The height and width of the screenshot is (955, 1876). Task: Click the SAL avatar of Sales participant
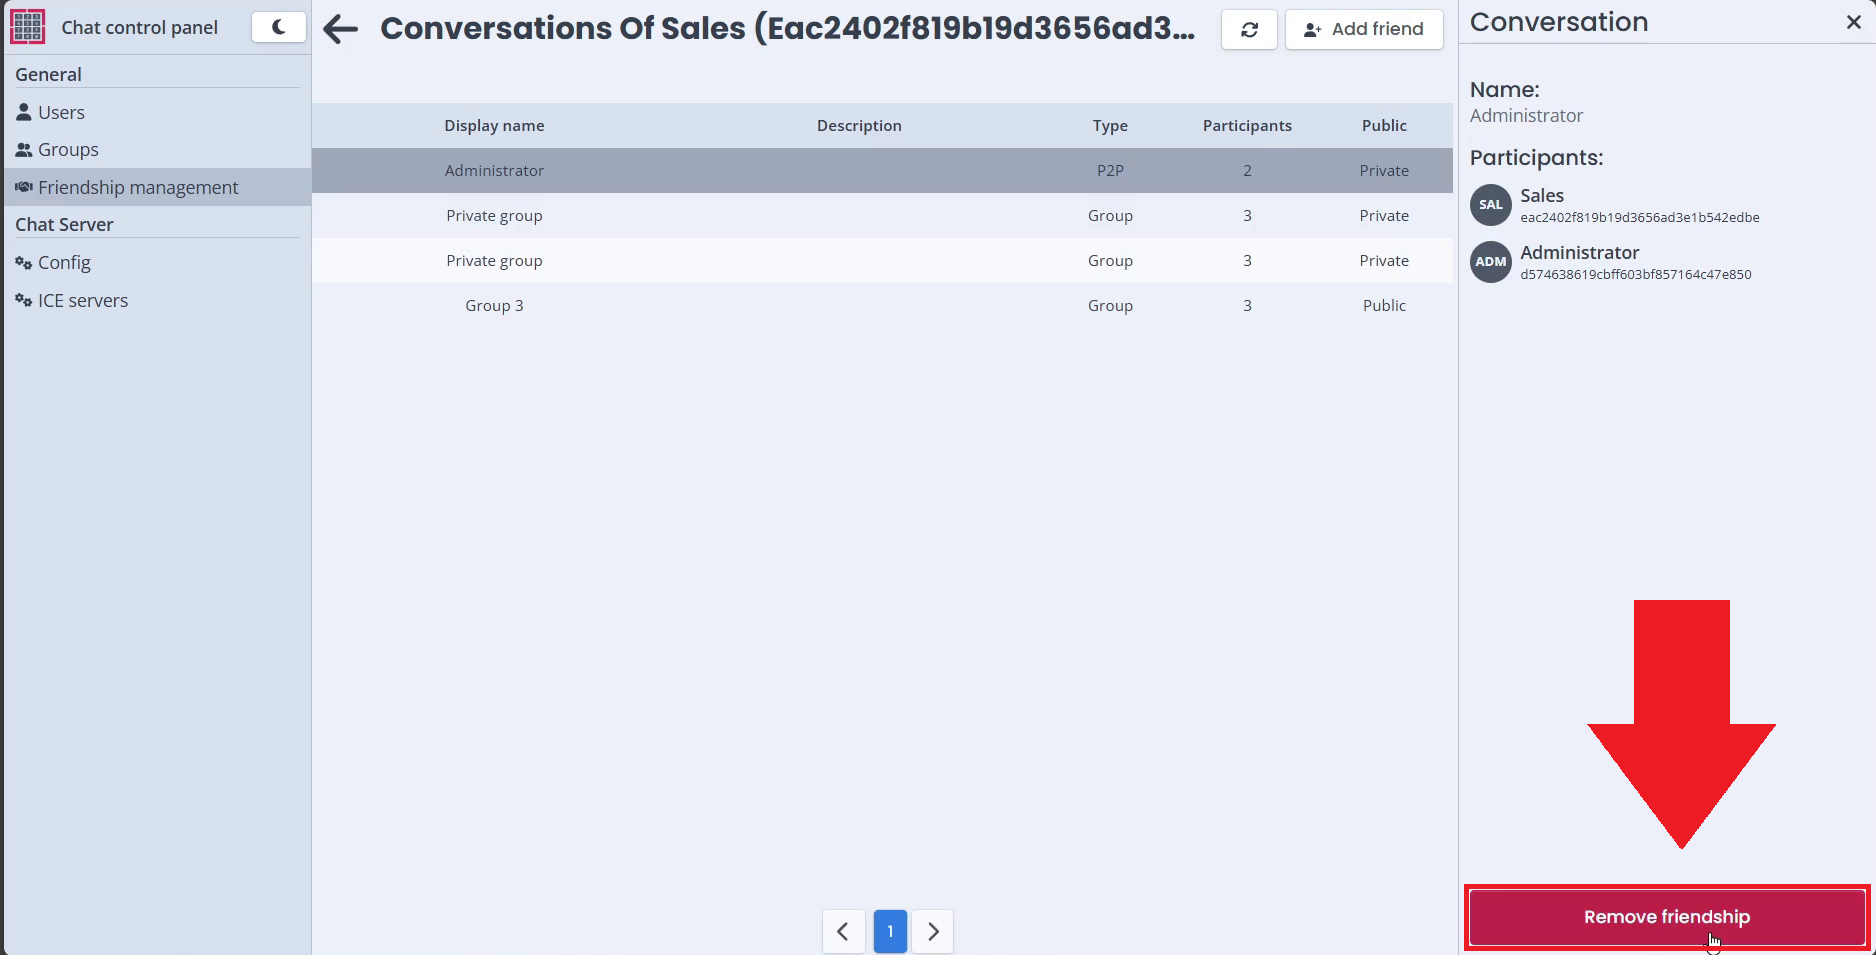point(1490,205)
